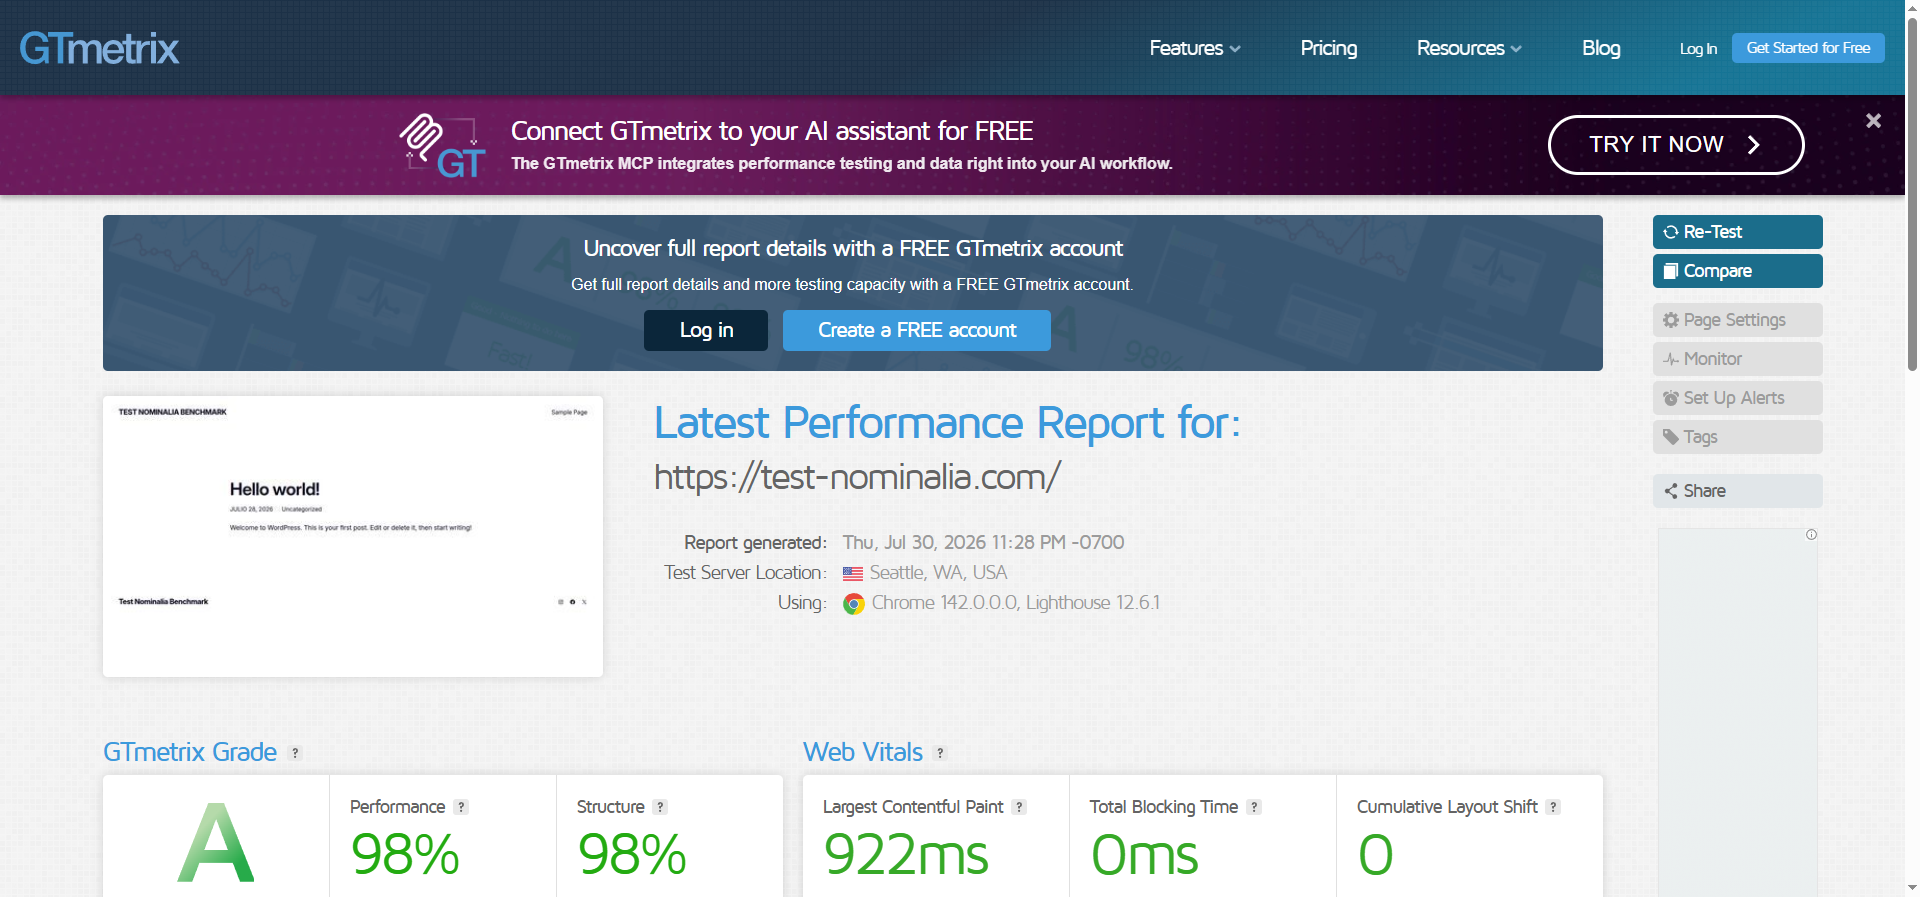
Task: Open the Blog page
Action: click(1601, 48)
